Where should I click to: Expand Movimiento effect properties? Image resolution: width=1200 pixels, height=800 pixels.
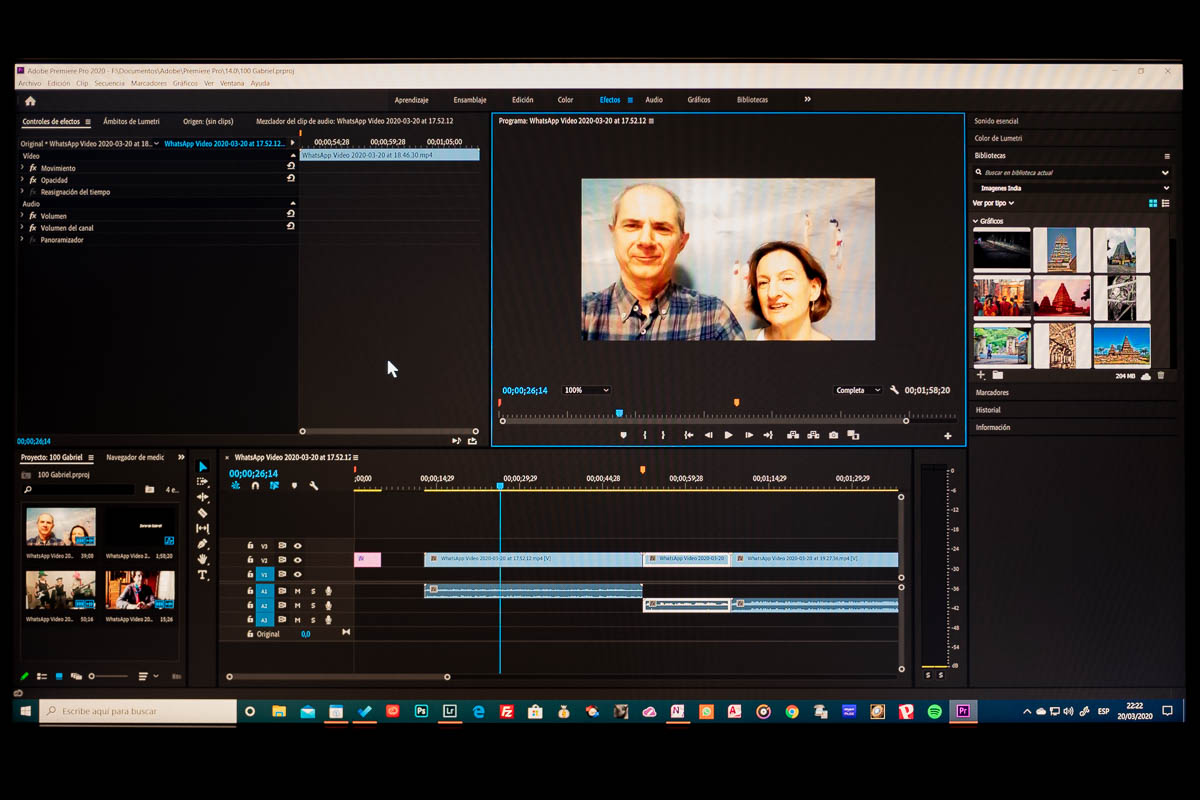22,168
